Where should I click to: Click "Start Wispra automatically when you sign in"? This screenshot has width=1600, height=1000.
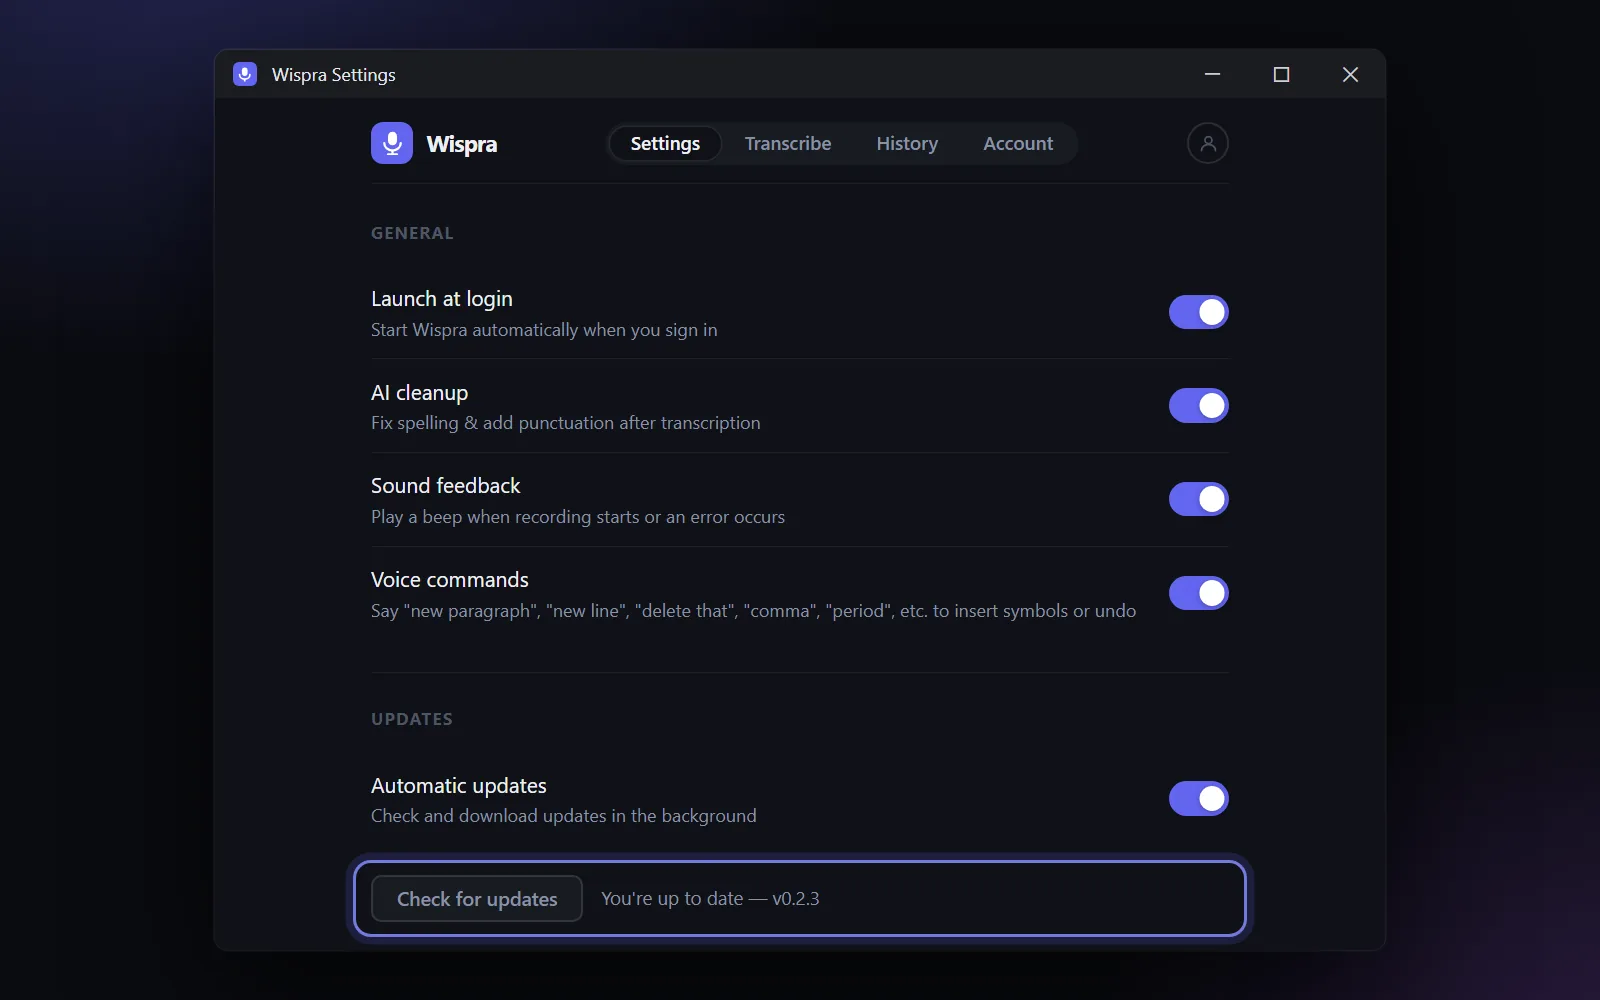(544, 330)
